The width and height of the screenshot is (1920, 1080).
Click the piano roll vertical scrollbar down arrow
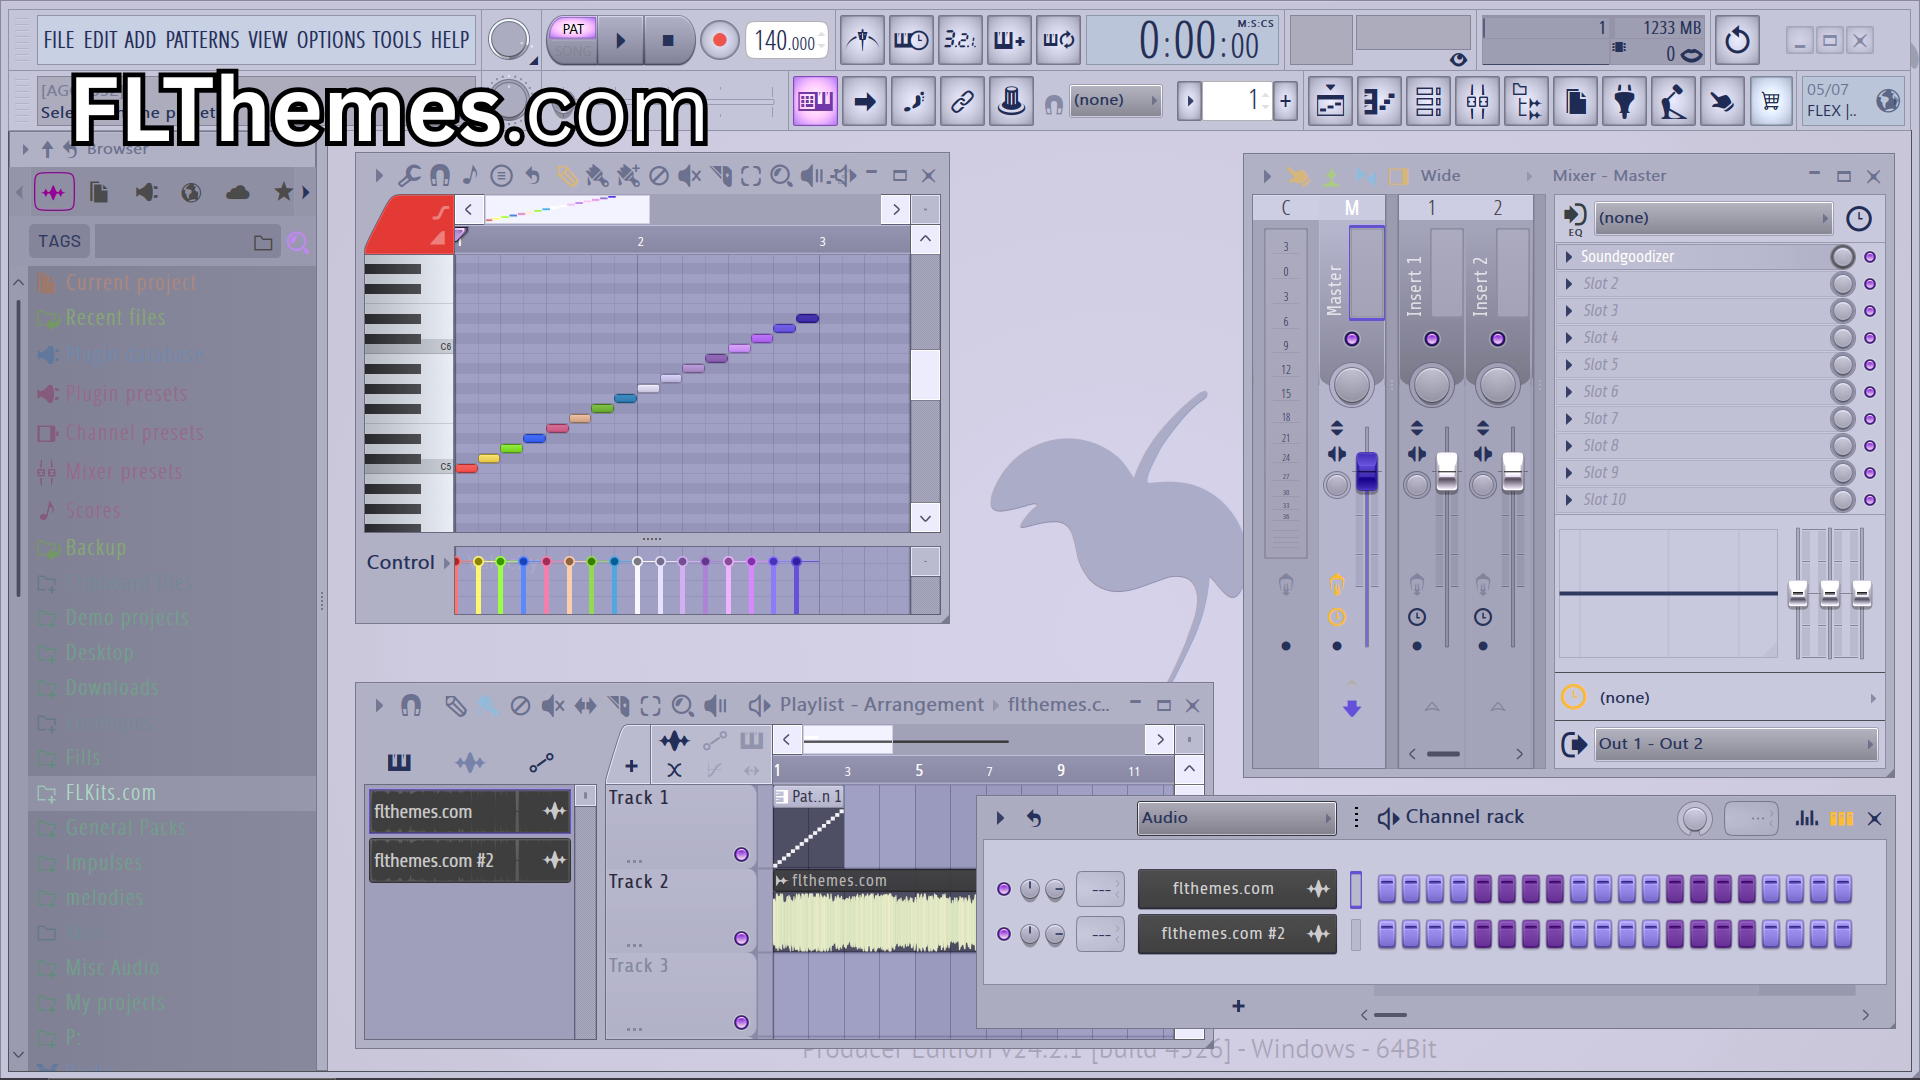[x=925, y=518]
